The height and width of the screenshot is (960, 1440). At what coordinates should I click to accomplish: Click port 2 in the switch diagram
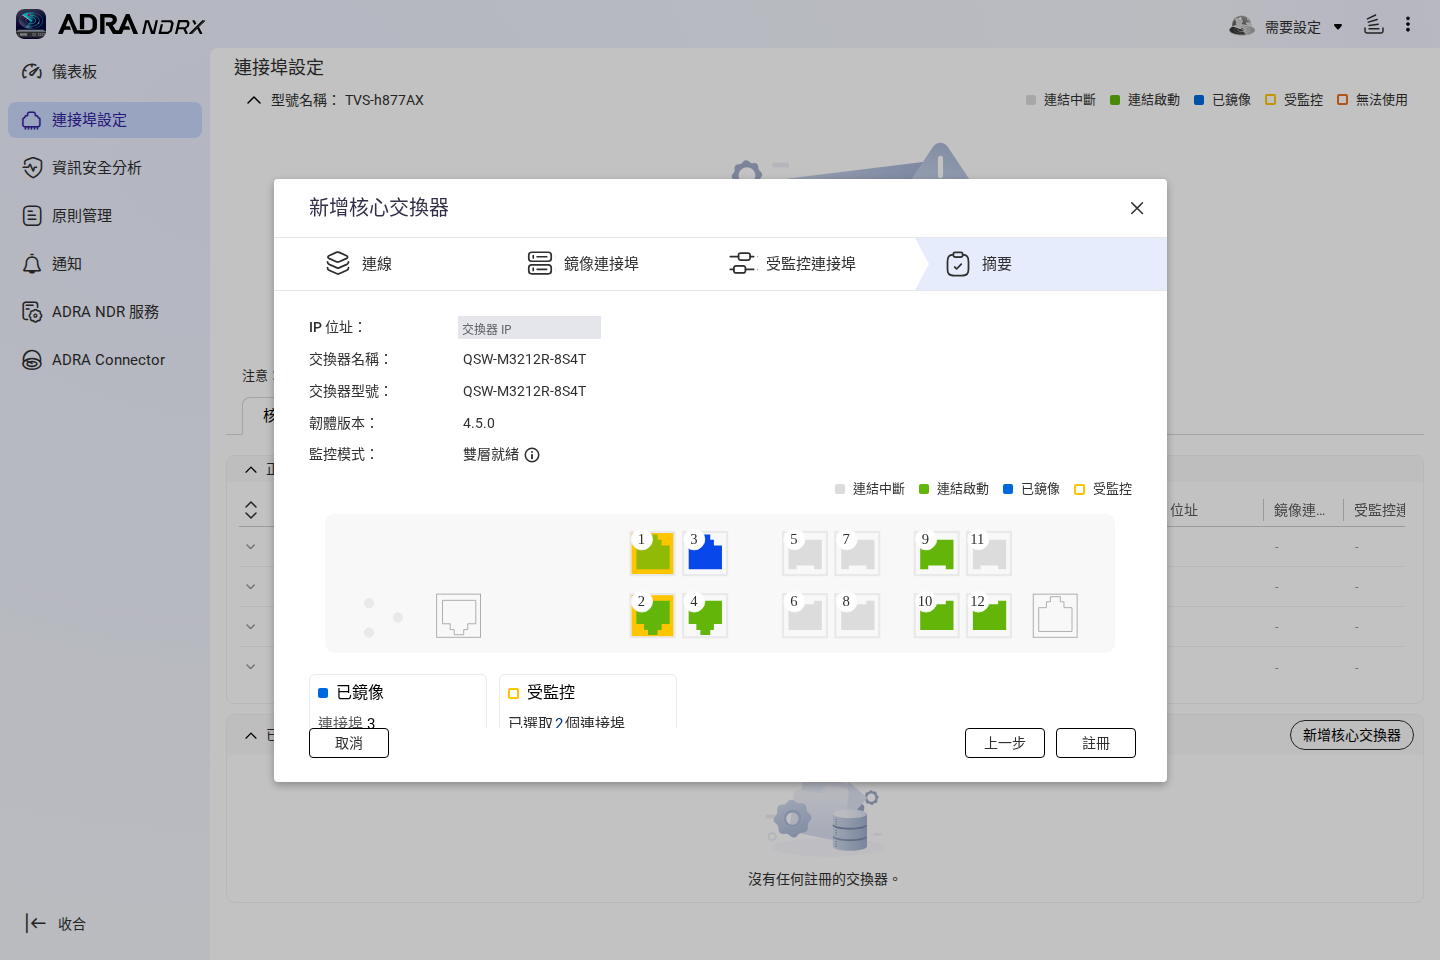653,615
